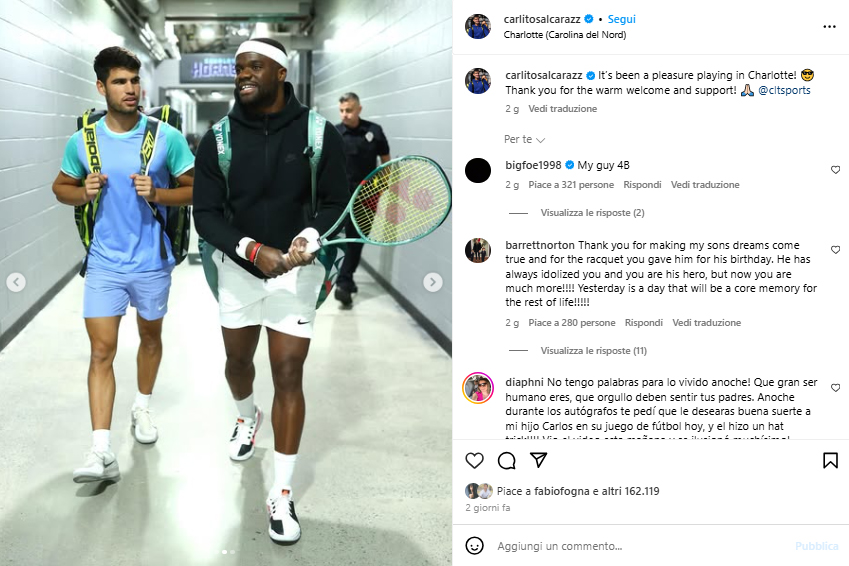Click the Charlotte (Carolina del Nord) location
Screen dimensions: 849x566
coord(565,35)
